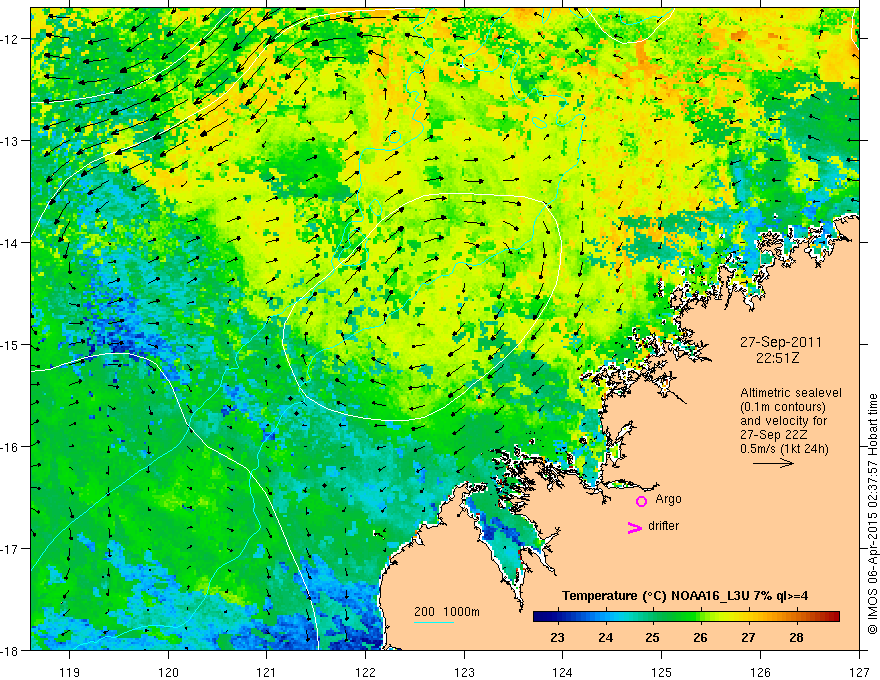Click the '(0.1m contours)' caption line
Image resolution: width=880 pixels, height=680 pixels.
point(783,407)
